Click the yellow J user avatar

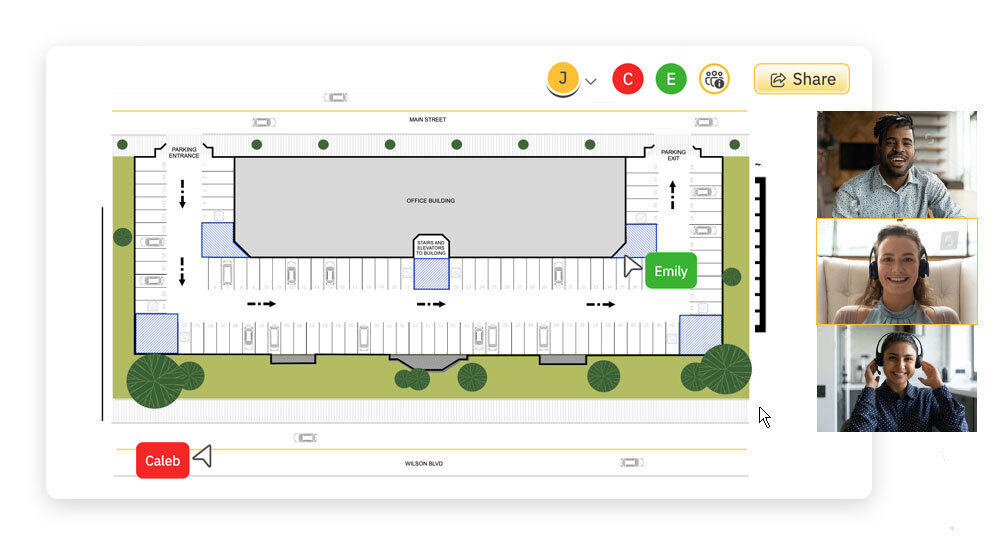point(562,78)
